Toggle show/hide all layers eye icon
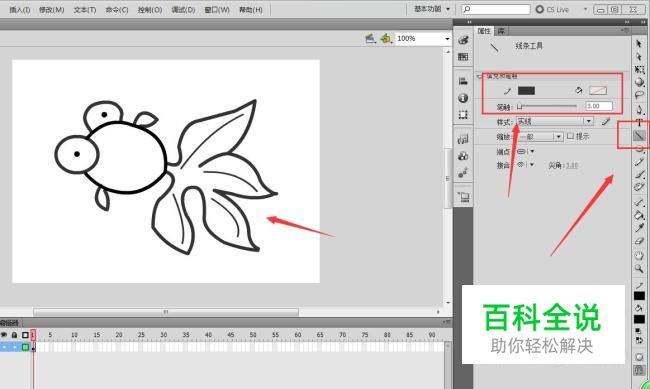This screenshot has height=389, width=650. tap(4, 335)
